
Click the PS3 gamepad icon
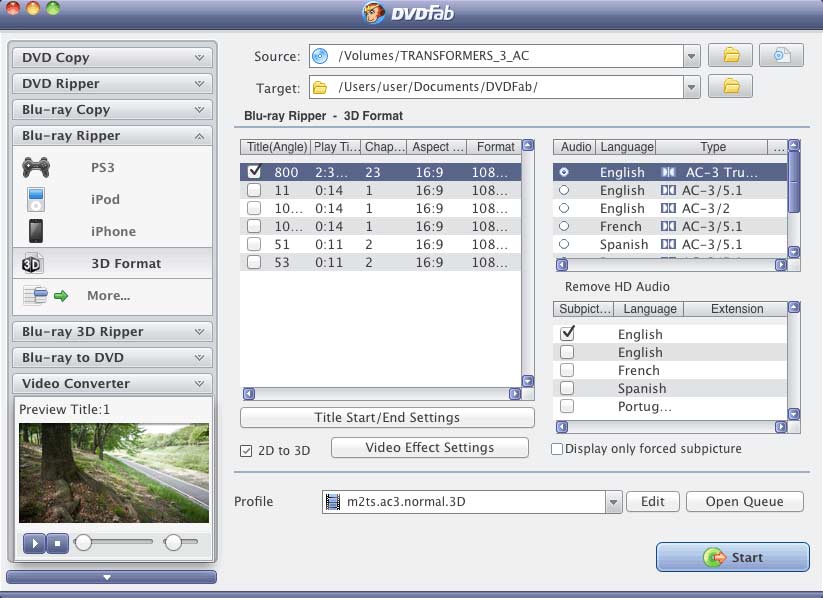(x=36, y=167)
